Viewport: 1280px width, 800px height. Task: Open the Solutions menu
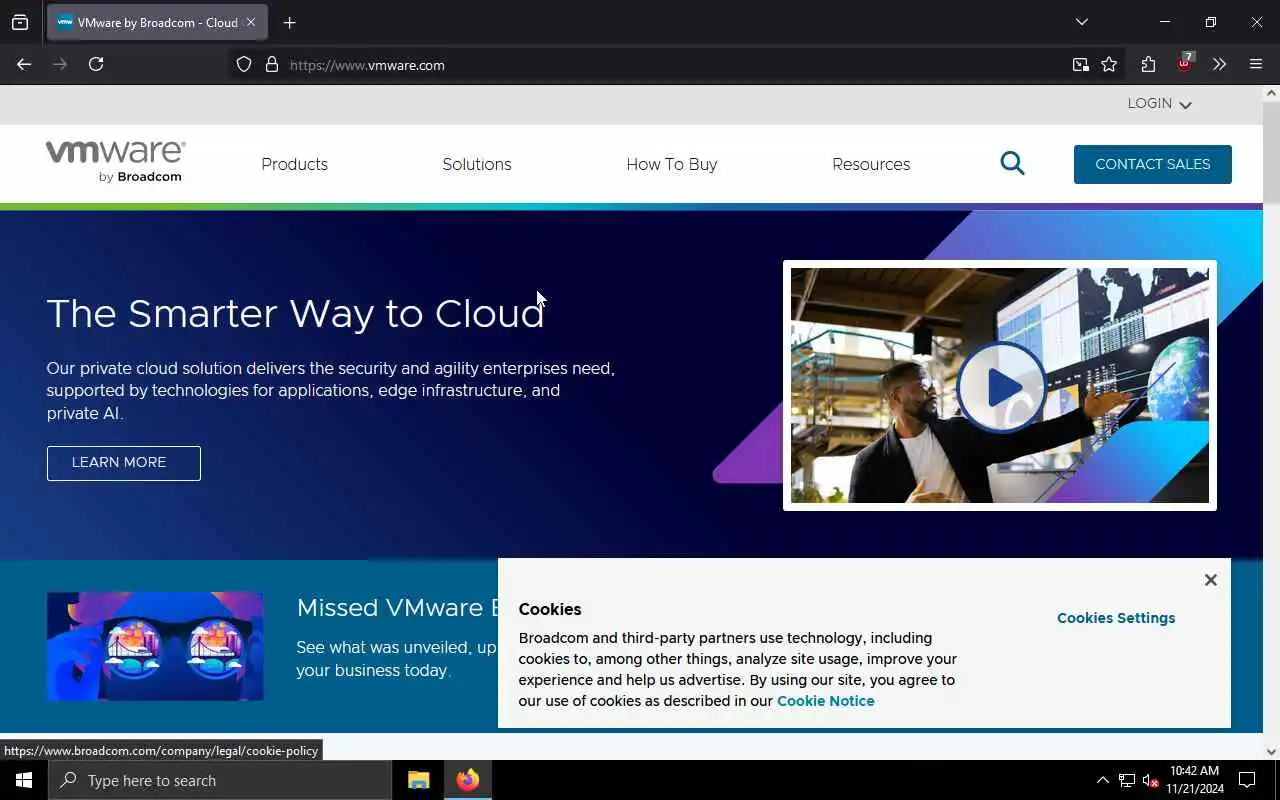coord(477,164)
